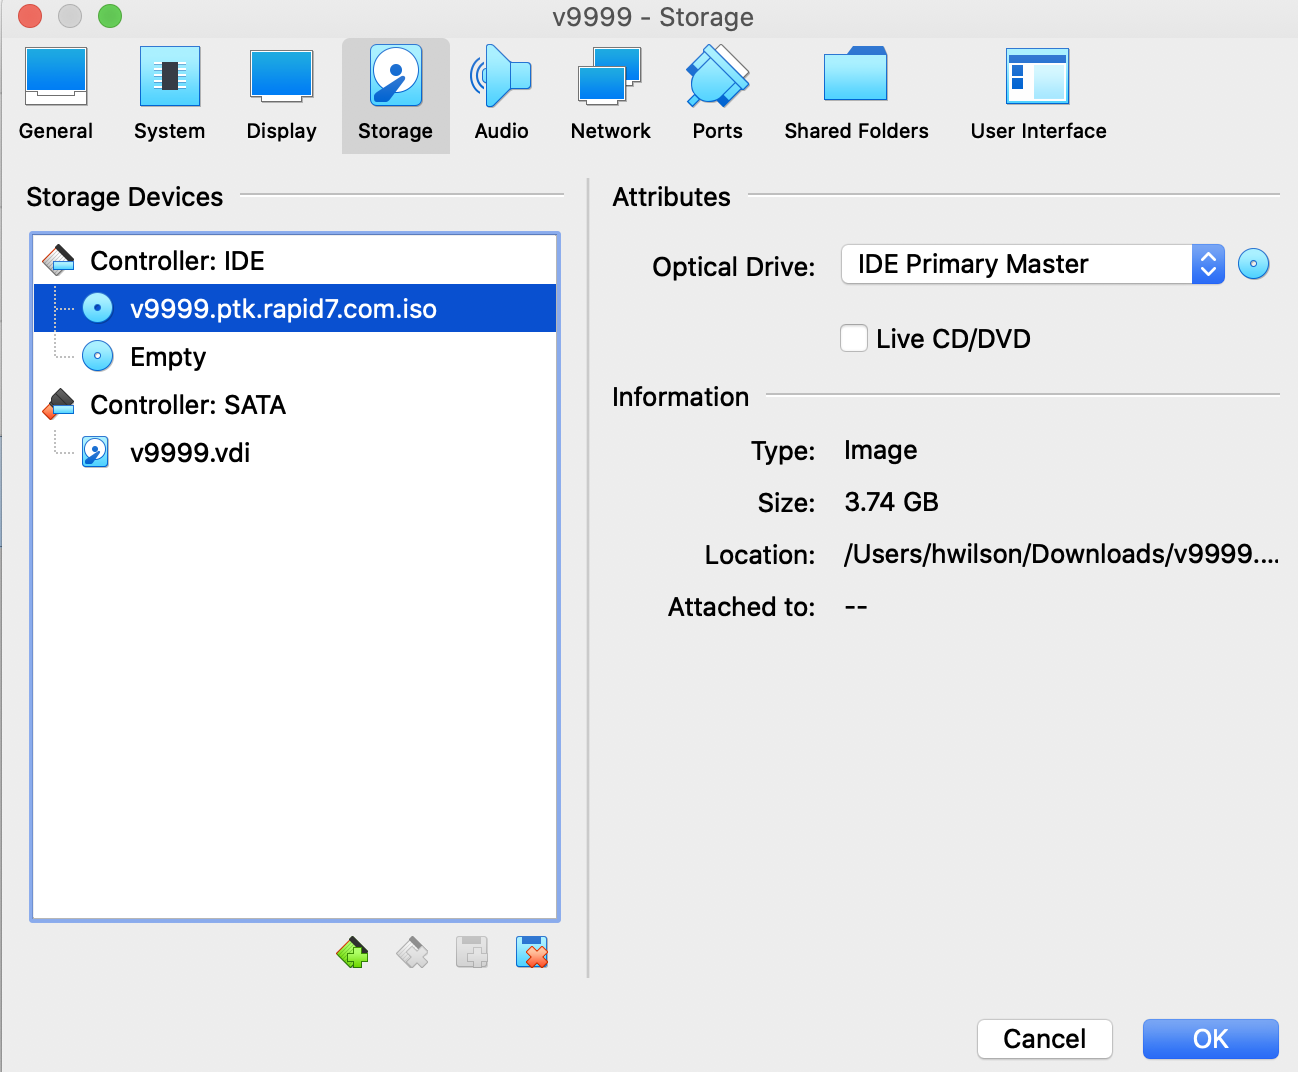
Task: Enable the Live CD/DVD checkbox
Action: pos(854,339)
